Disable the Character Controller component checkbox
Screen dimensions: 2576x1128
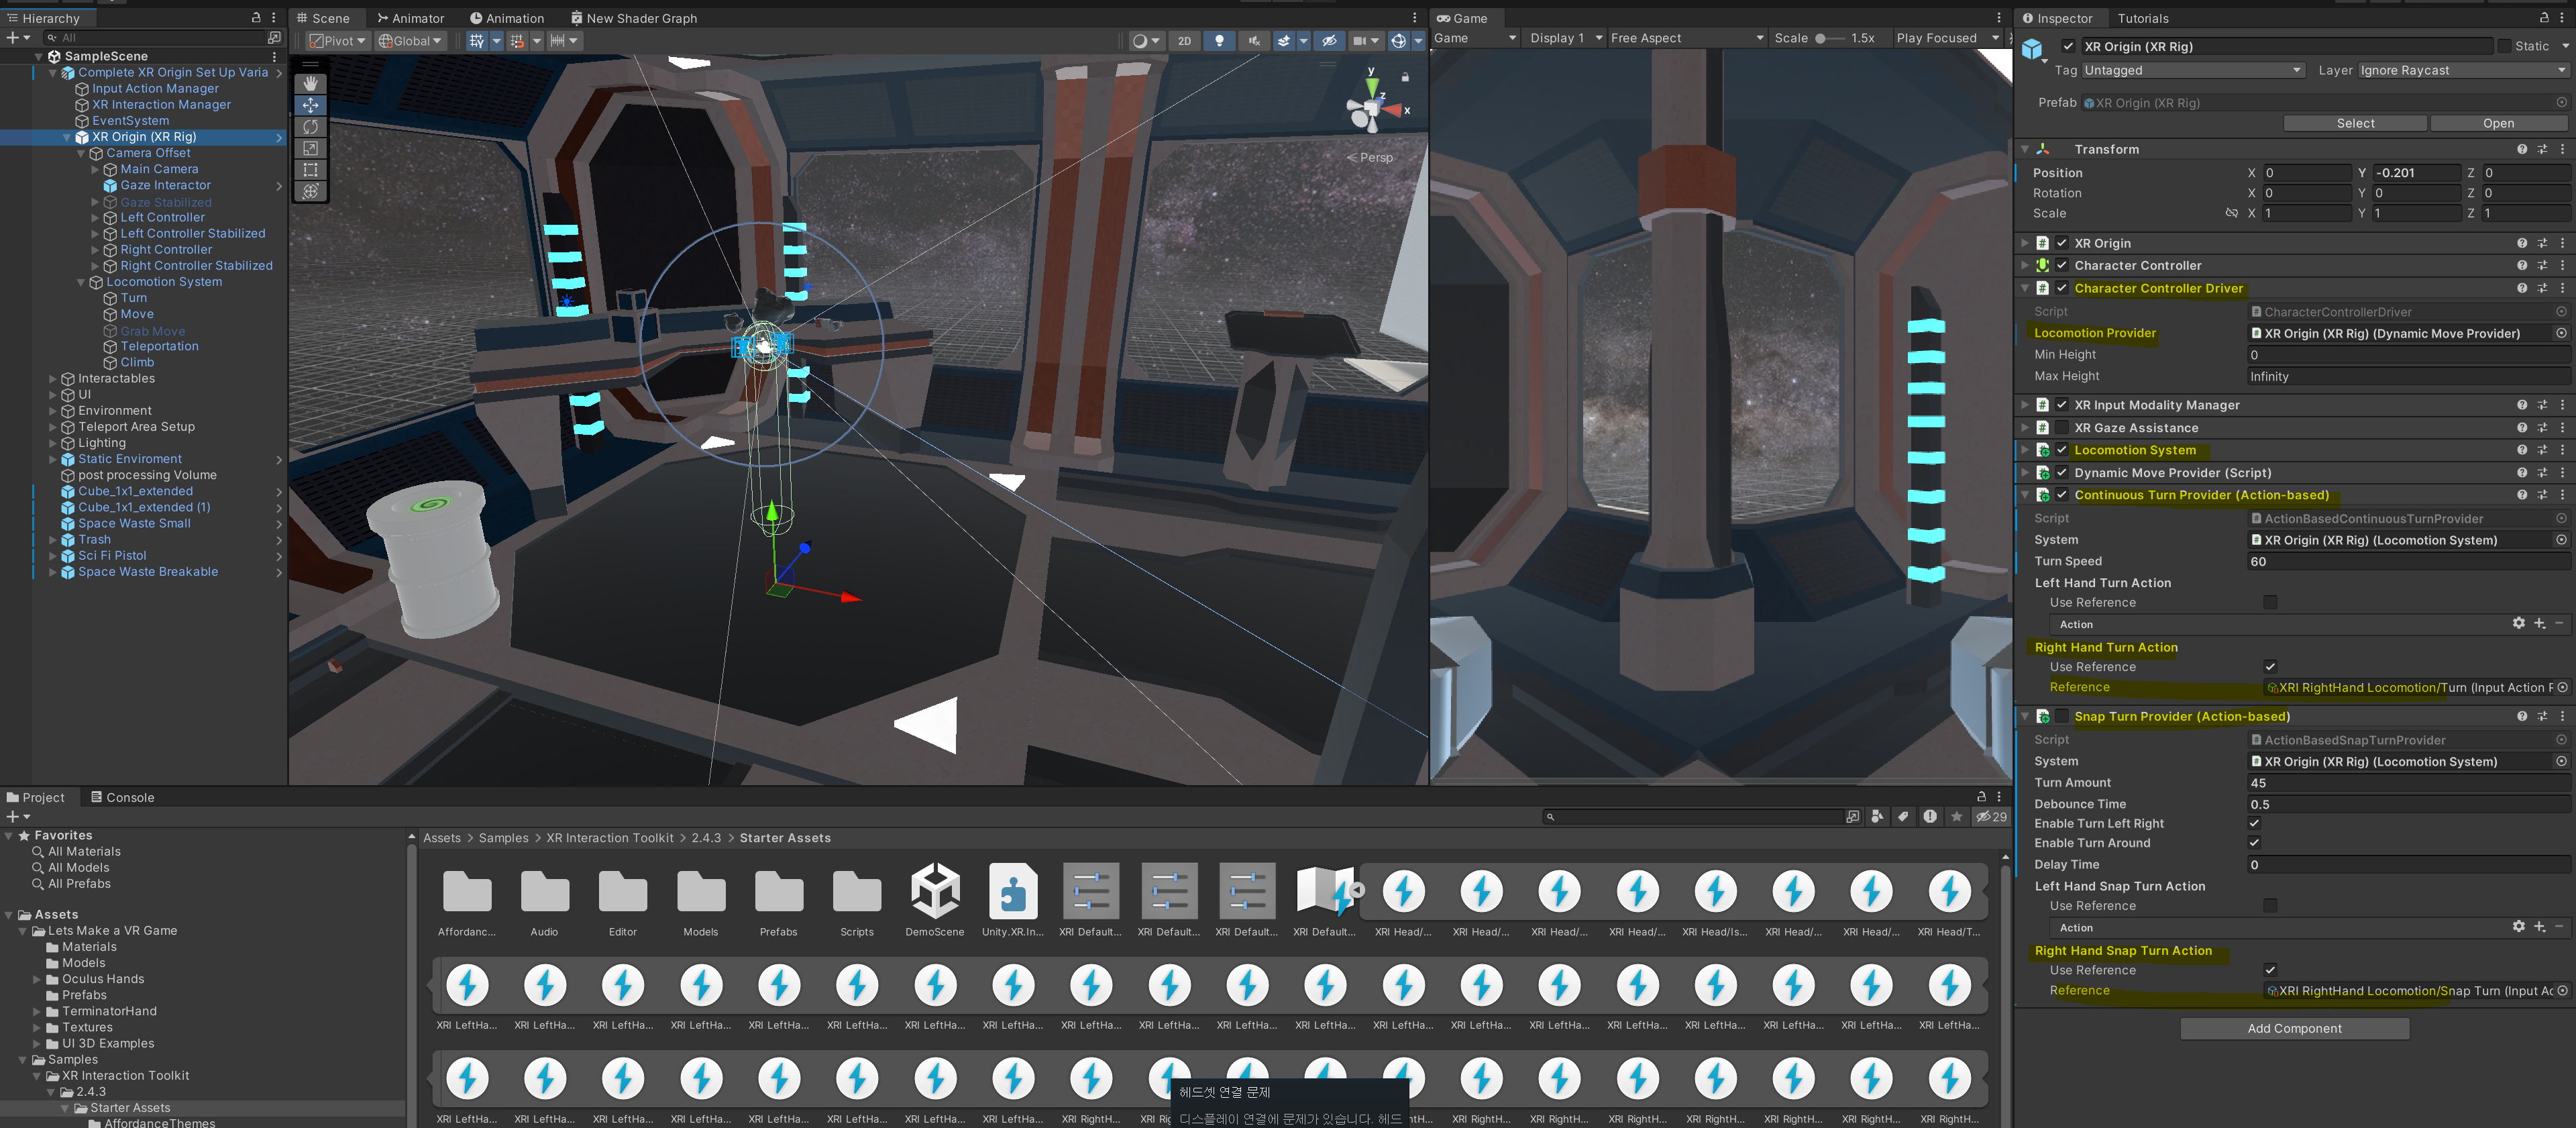(x=2061, y=265)
